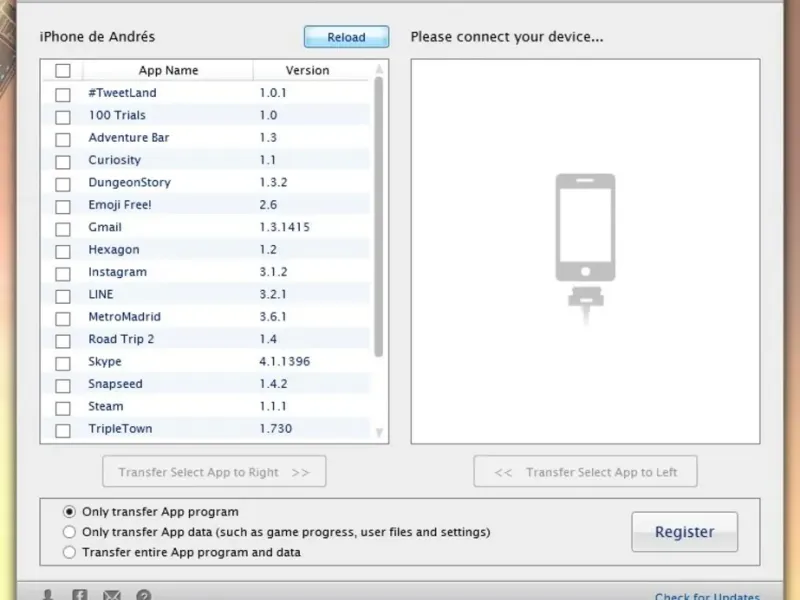Open the Register button
This screenshot has width=800, height=600.
pyautogui.click(x=684, y=532)
